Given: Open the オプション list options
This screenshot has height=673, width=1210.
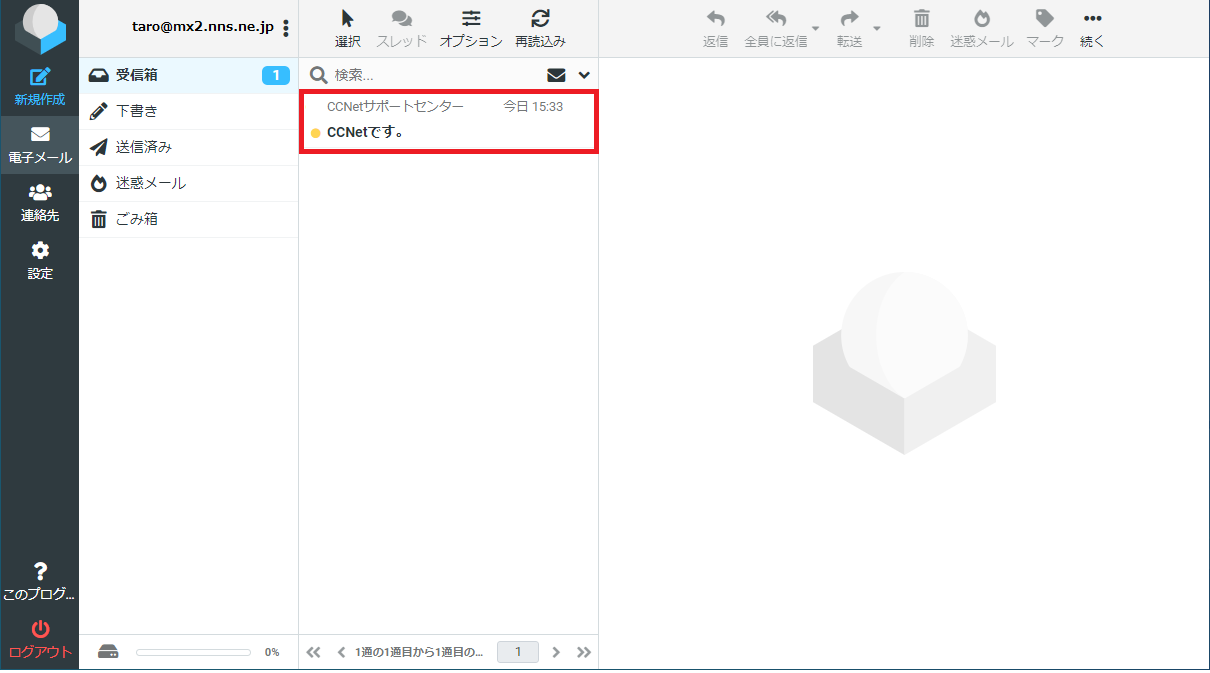Looking at the screenshot, I should tap(471, 19).
